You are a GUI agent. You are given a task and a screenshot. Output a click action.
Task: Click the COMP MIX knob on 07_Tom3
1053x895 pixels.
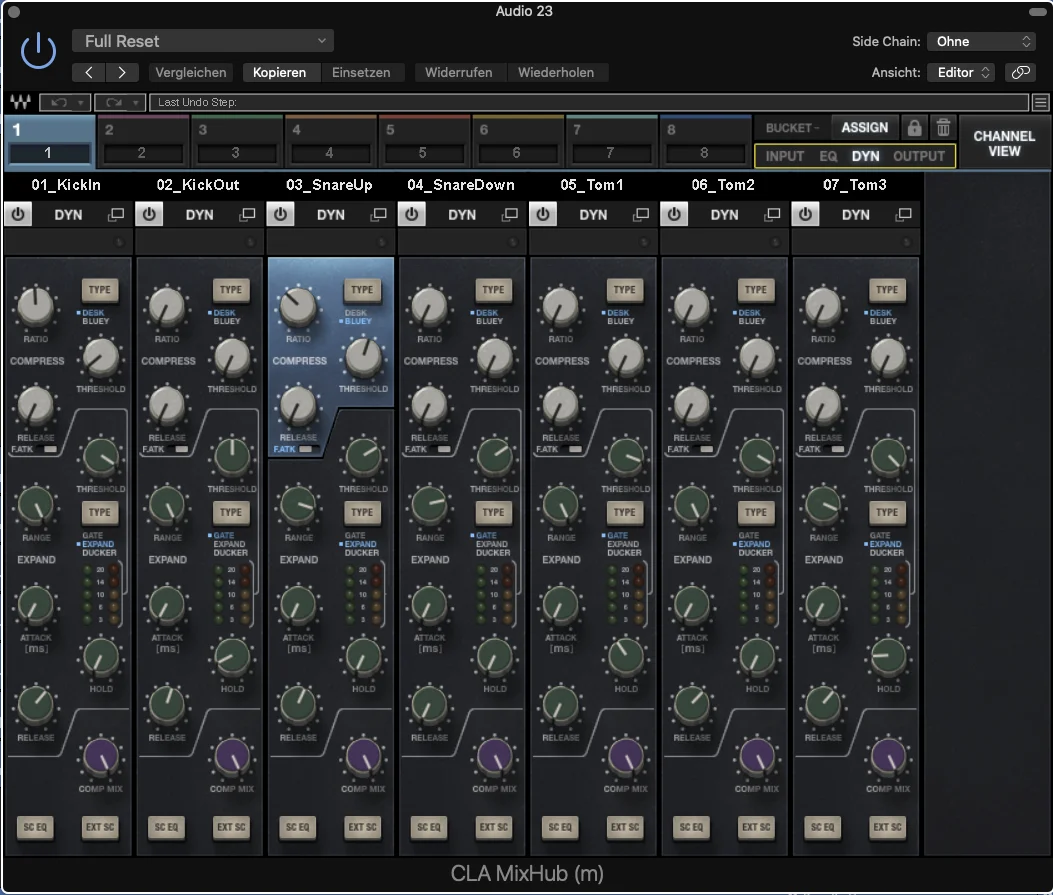coord(888,756)
